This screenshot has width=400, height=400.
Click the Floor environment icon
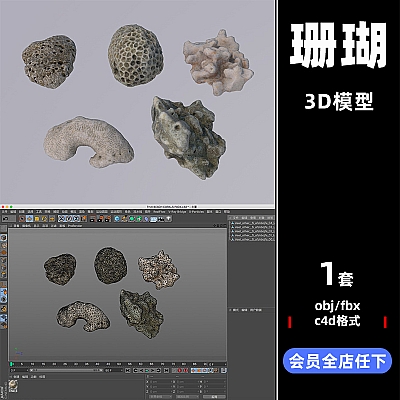(x=153, y=219)
